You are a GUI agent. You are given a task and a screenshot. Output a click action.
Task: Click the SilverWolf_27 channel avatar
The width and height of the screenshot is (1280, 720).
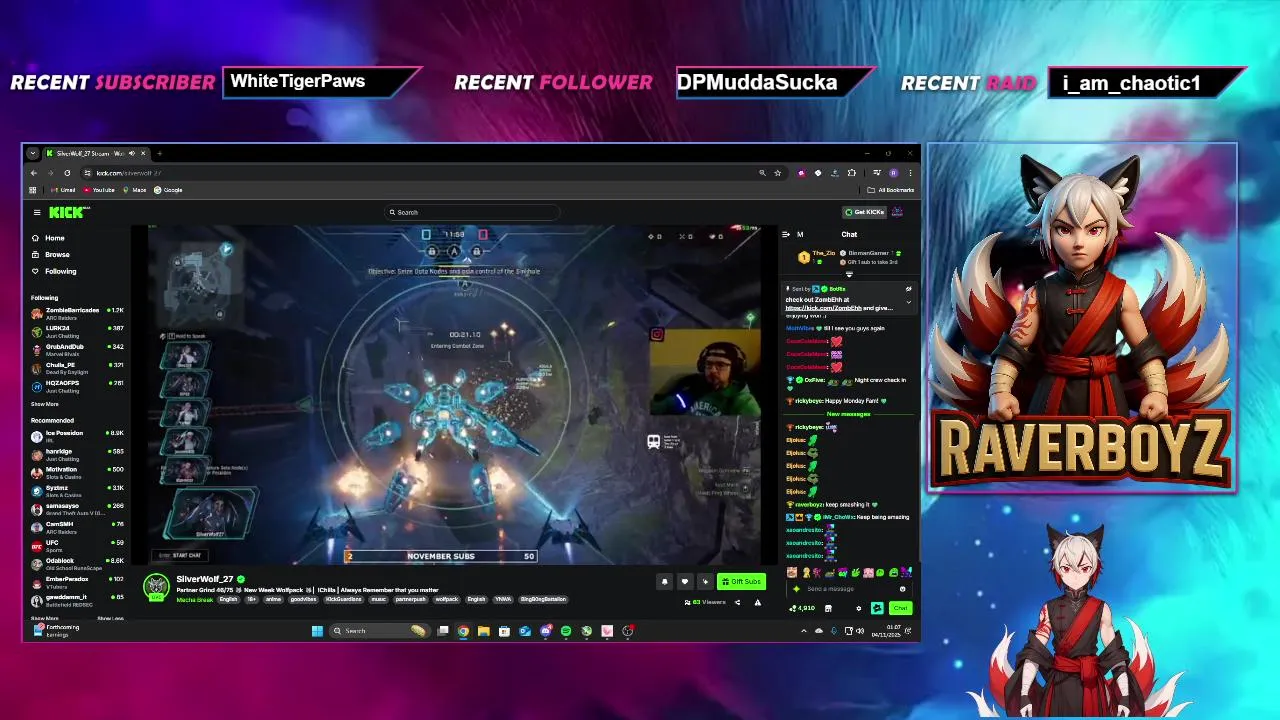click(156, 587)
